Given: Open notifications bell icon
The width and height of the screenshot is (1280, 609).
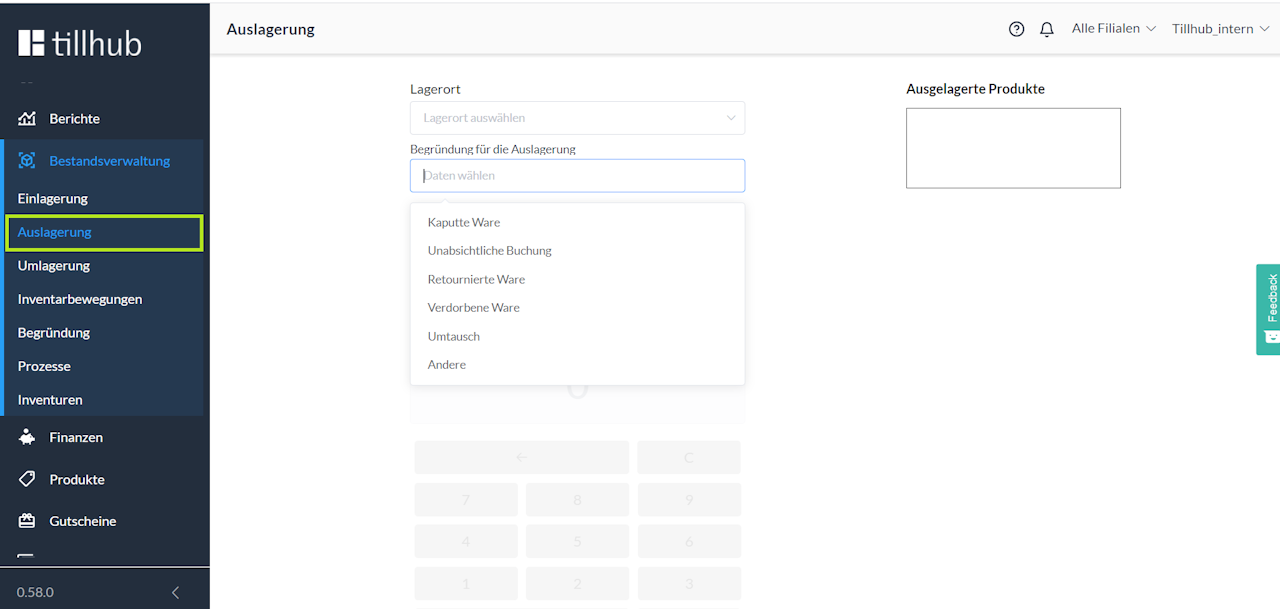Looking at the screenshot, I should (x=1047, y=29).
